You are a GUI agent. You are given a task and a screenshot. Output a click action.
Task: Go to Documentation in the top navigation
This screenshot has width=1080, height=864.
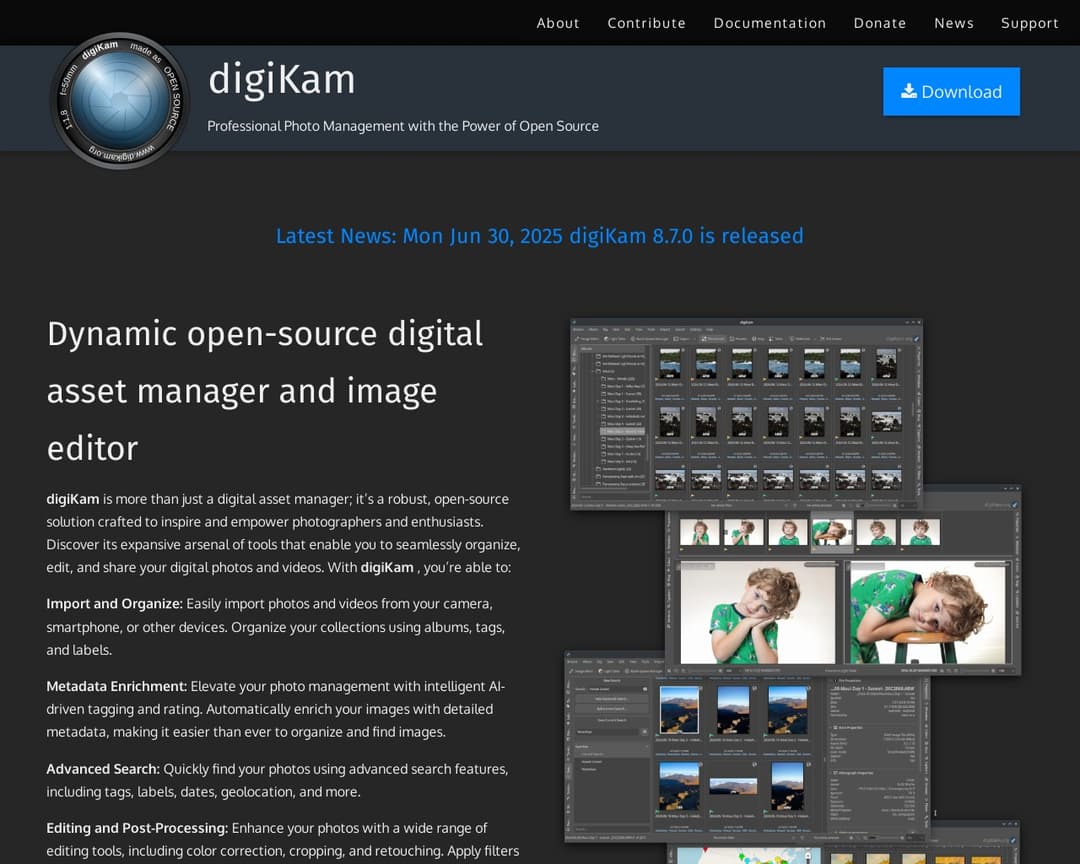click(769, 23)
